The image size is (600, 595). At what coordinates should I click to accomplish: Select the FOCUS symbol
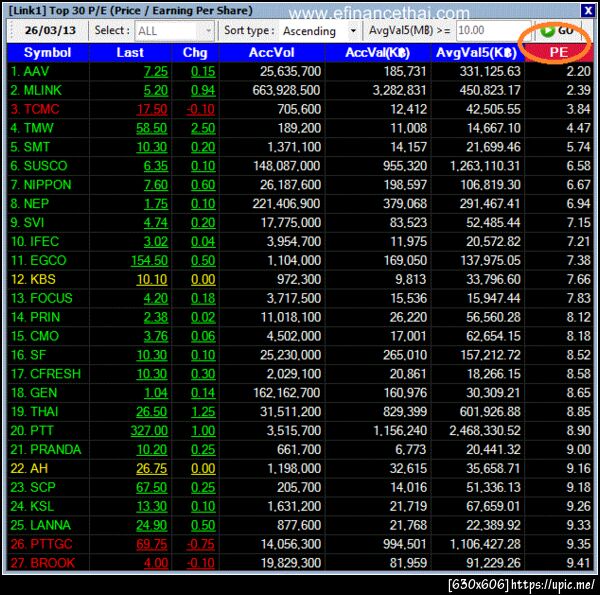coord(41,298)
